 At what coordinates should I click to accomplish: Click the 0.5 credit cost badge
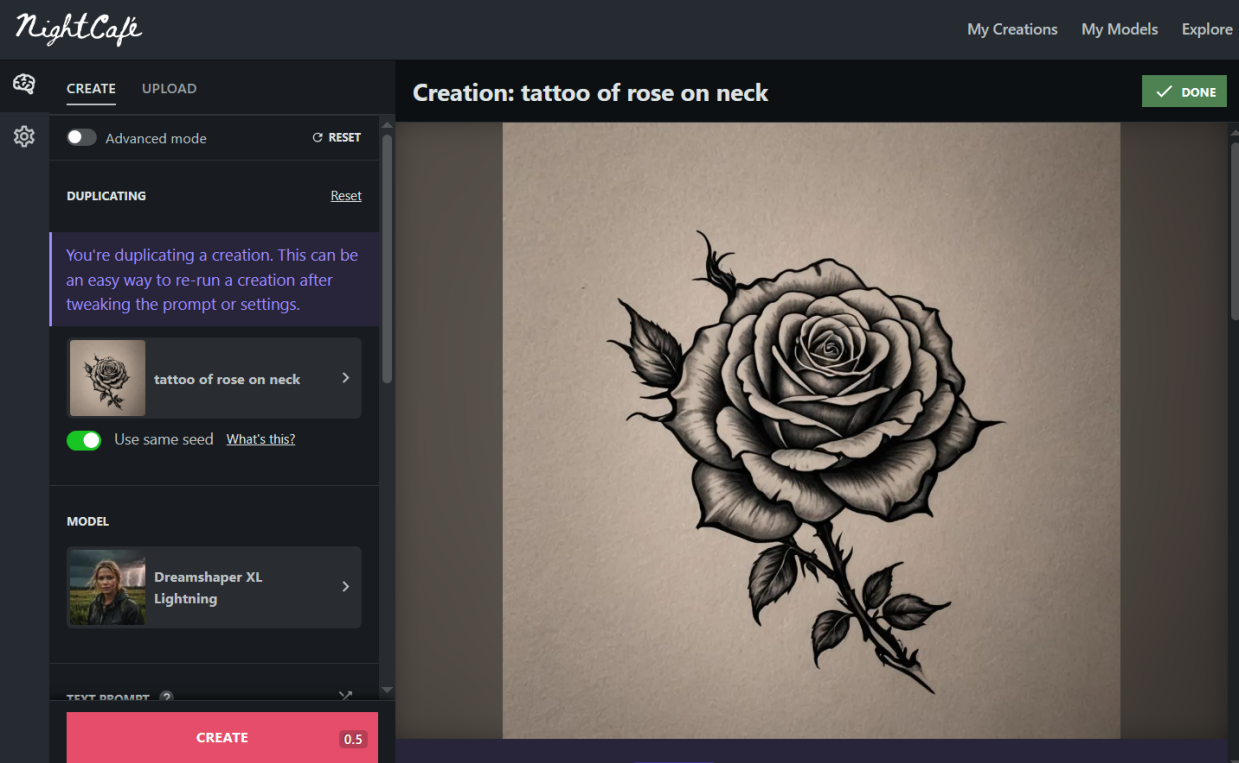pyautogui.click(x=352, y=740)
